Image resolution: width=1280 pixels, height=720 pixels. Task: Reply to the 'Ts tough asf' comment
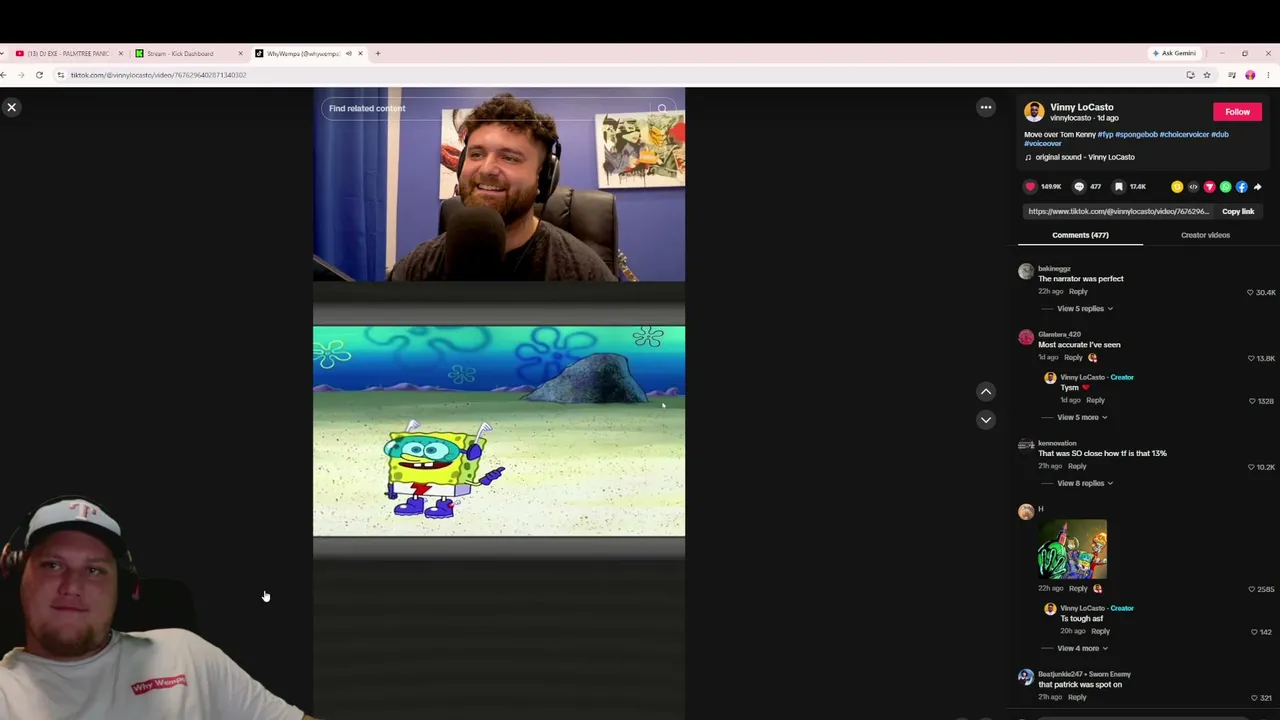[1100, 632]
